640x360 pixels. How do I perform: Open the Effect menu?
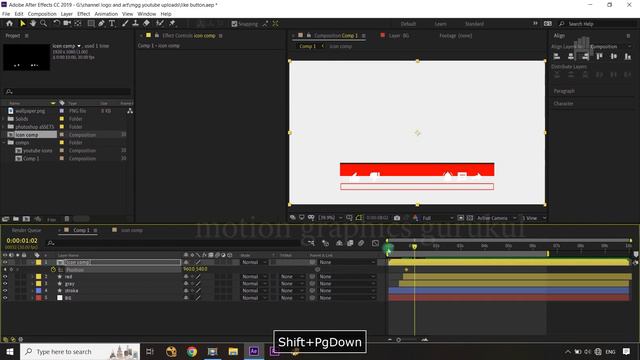pyautogui.click(x=84, y=14)
